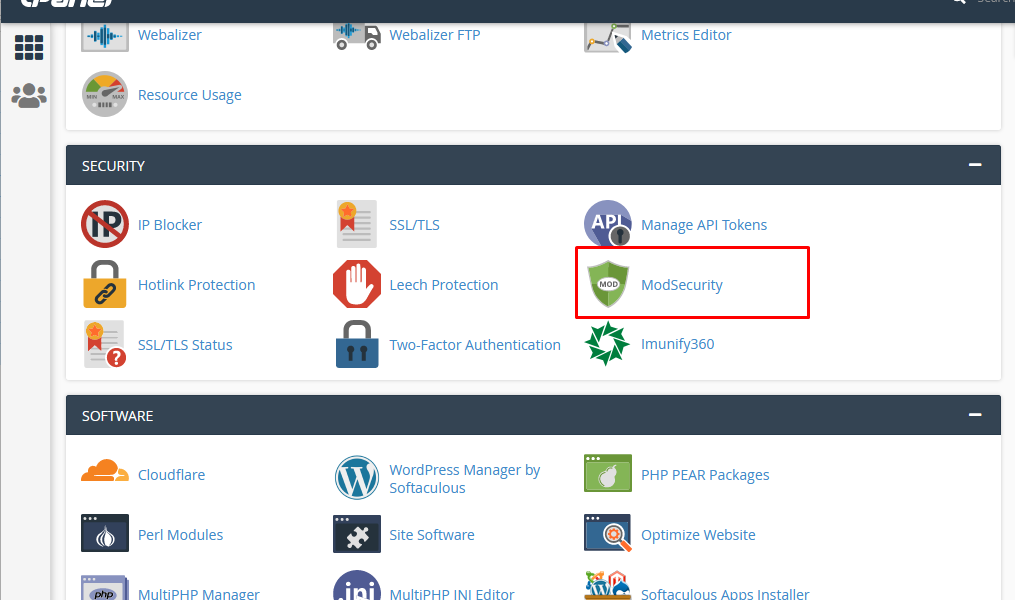Click the ModSecurity green shield icon
The width and height of the screenshot is (1015, 600).
608,284
